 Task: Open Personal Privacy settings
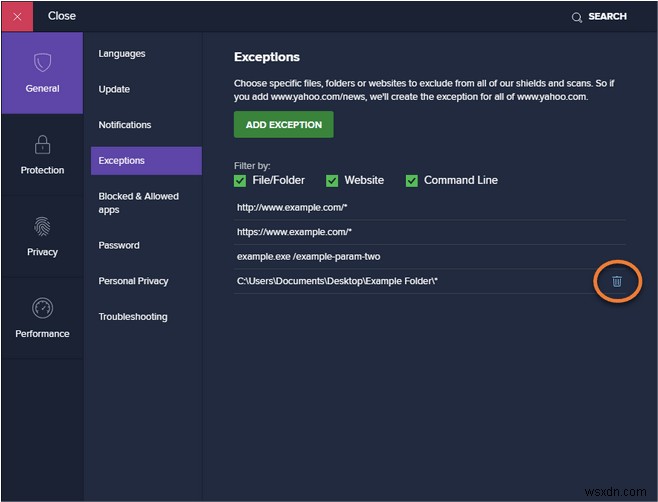[133, 281]
